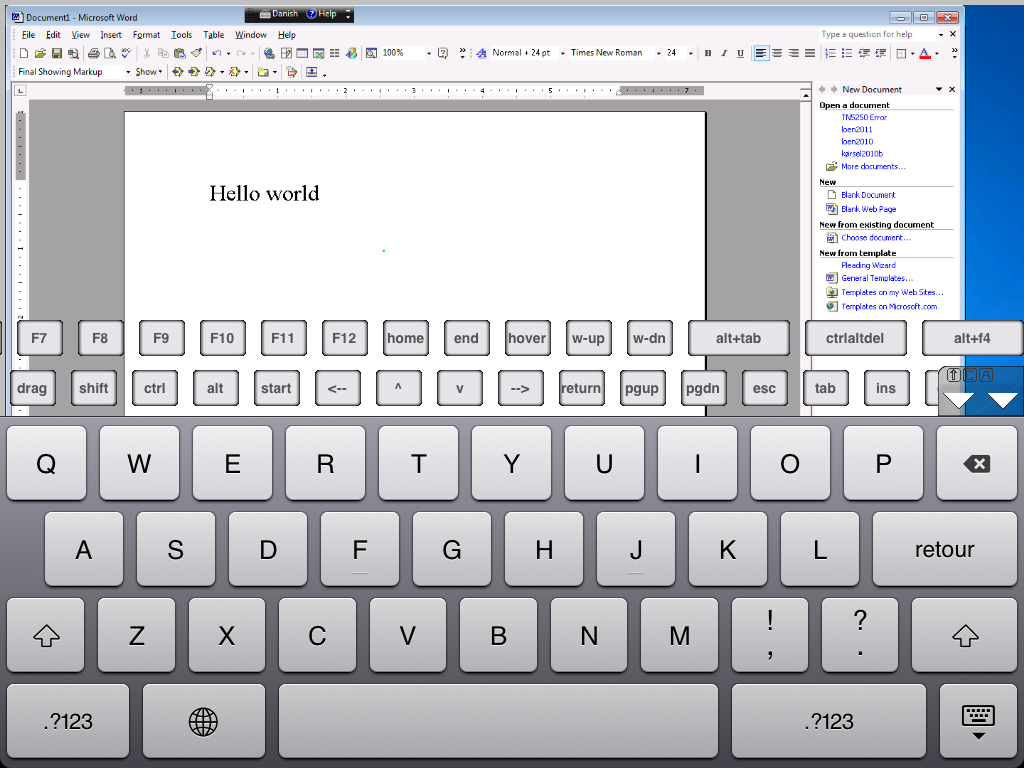Open More documents link
Screen dimensions: 1024x768
coord(873,167)
